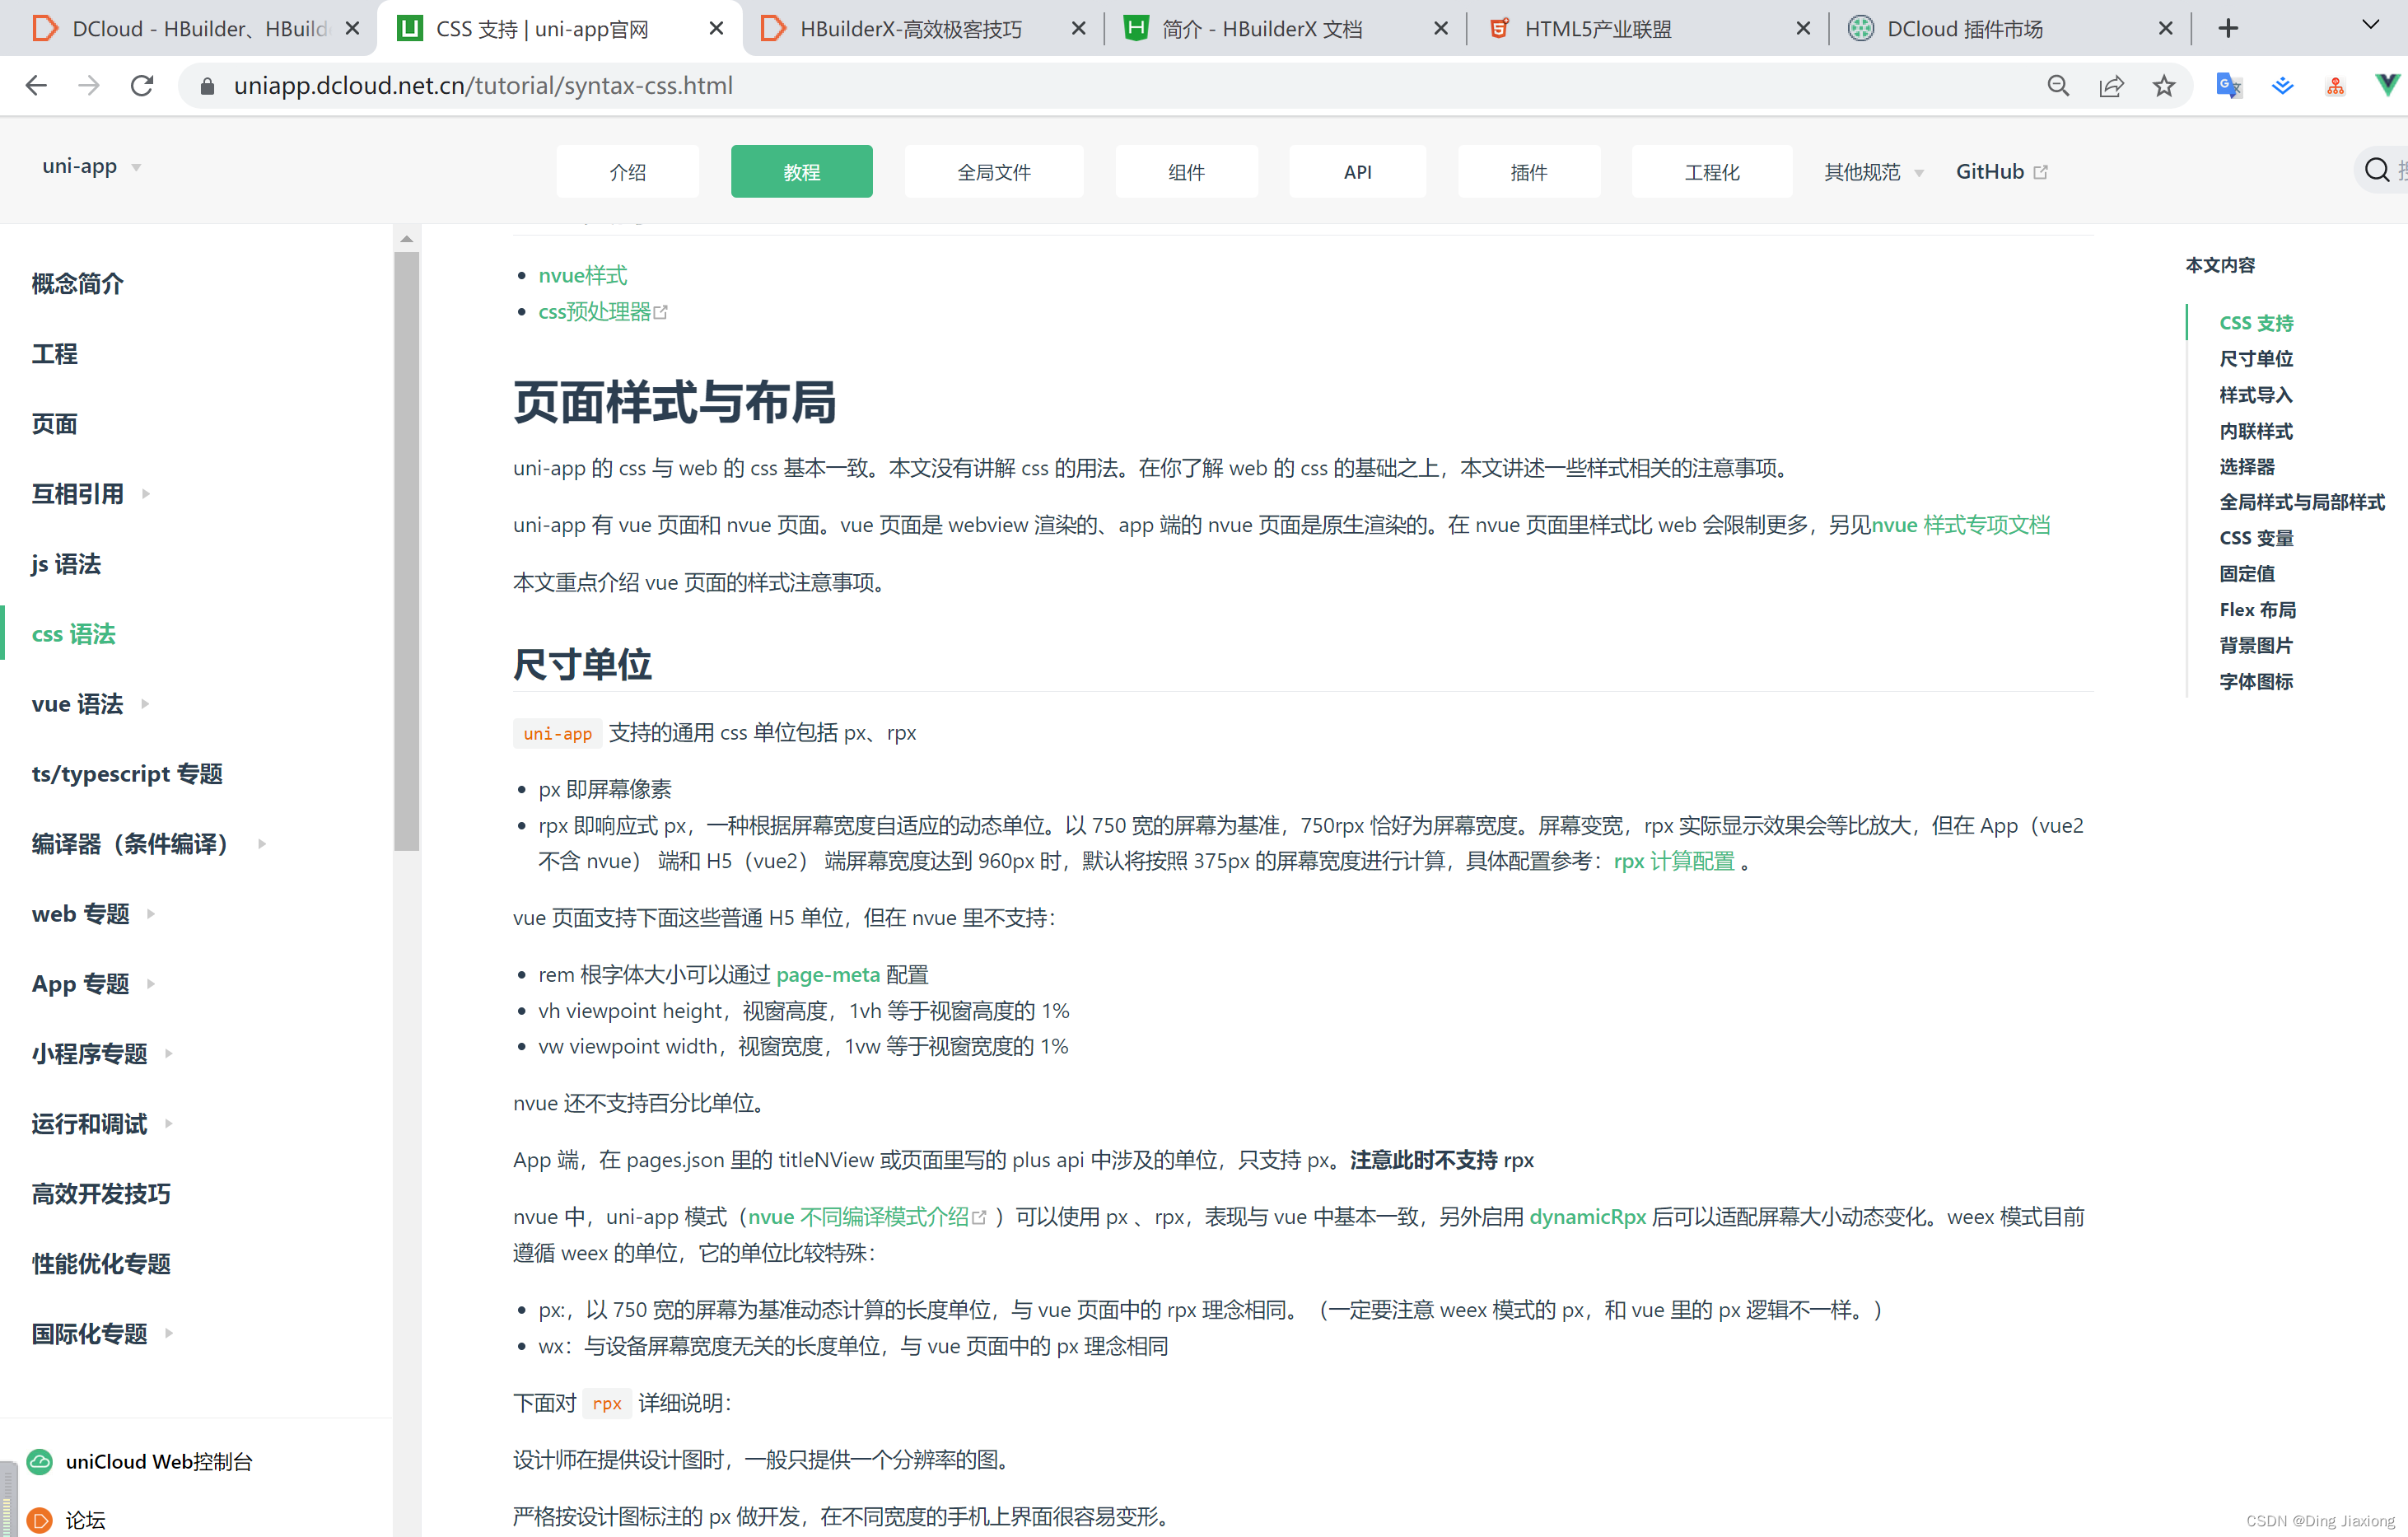Click the zoom magnifier icon in address bar
Viewport: 2408px width, 1537px height.
point(2058,86)
